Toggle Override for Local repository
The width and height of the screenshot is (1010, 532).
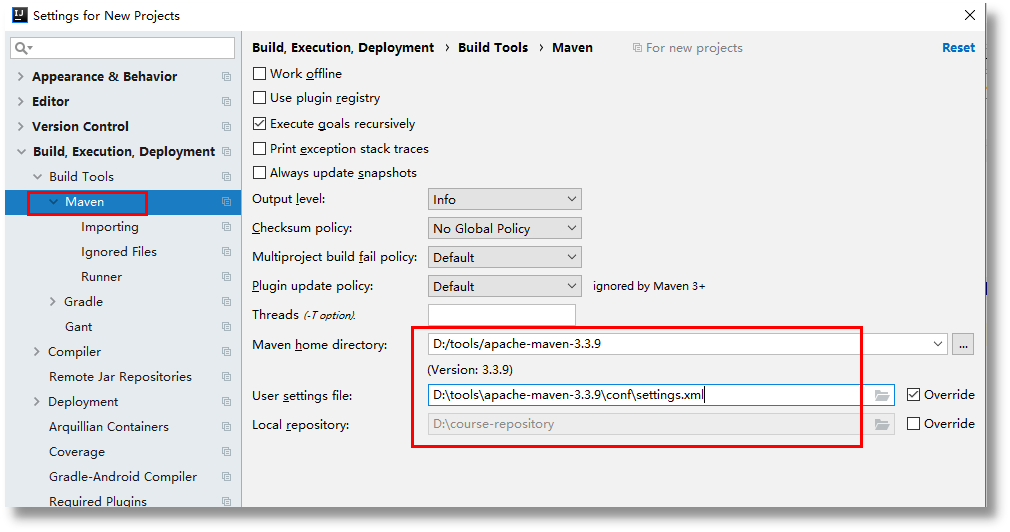(x=913, y=424)
